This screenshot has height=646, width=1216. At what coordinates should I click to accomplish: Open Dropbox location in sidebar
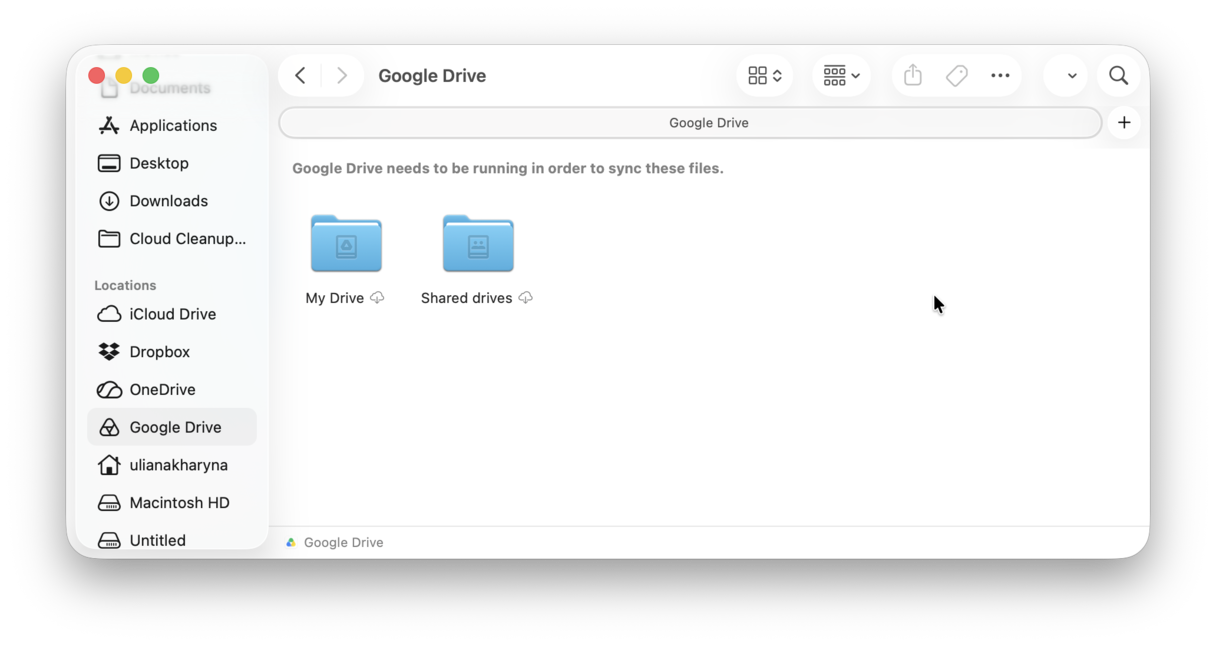[x=172, y=352]
